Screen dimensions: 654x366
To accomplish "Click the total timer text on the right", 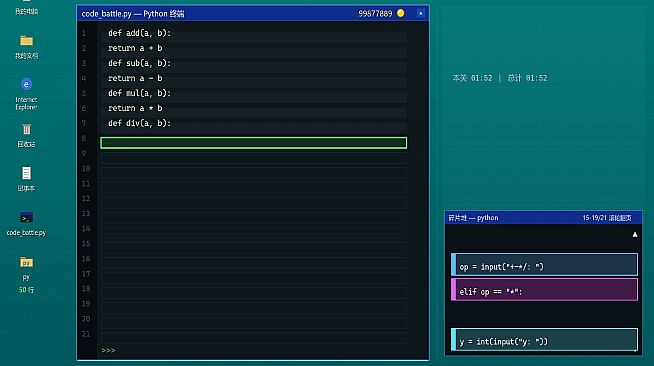I will (527, 78).
